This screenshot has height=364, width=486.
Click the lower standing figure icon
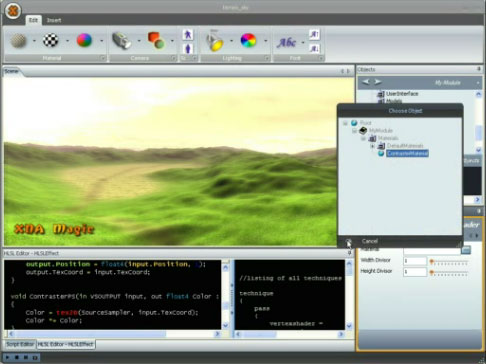point(188,49)
